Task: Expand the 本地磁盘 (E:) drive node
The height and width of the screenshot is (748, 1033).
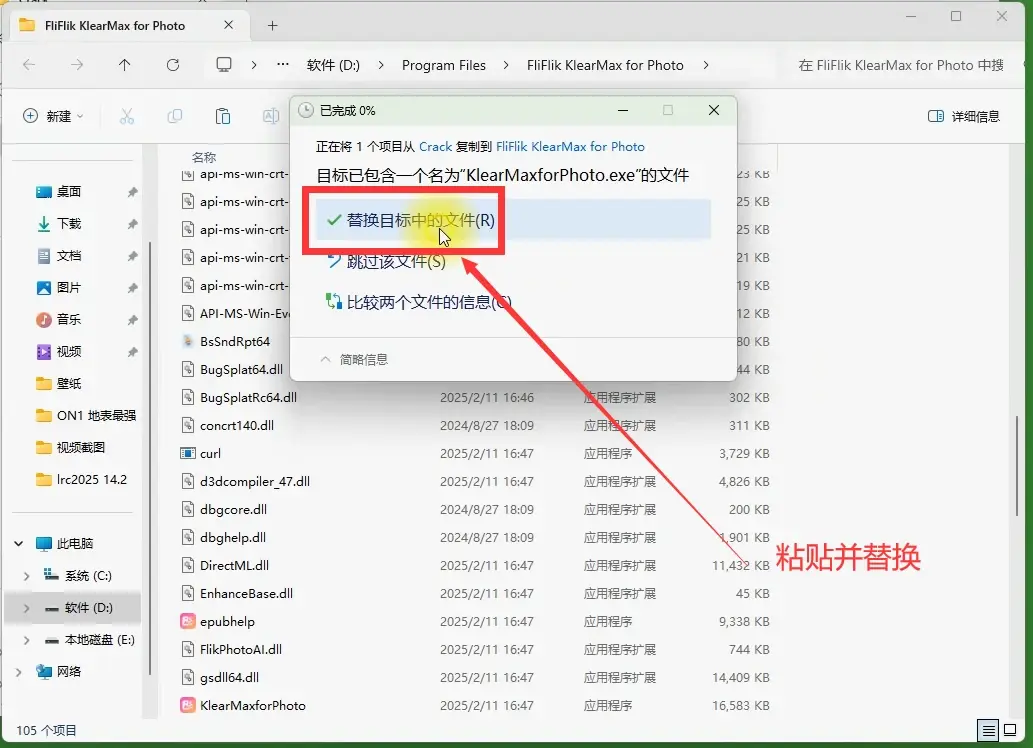Action: (26, 640)
